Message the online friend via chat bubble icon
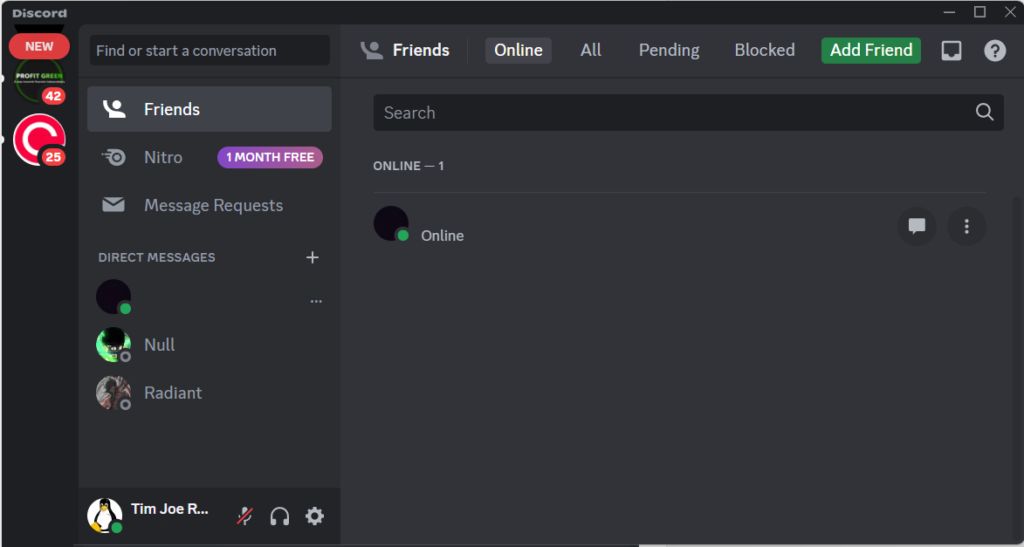 [917, 227]
